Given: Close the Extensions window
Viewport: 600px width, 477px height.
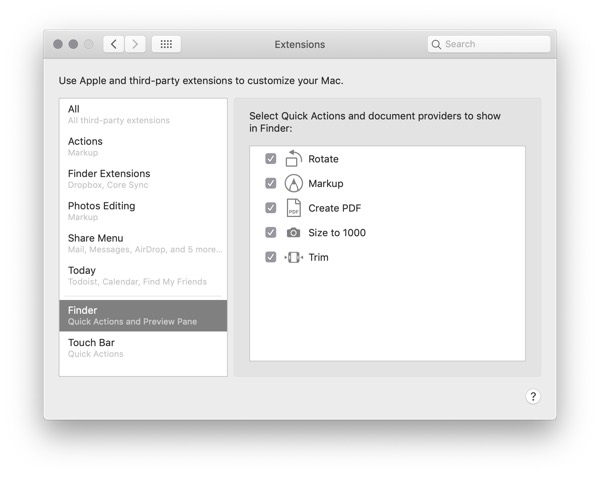Looking at the screenshot, I should coord(58,44).
